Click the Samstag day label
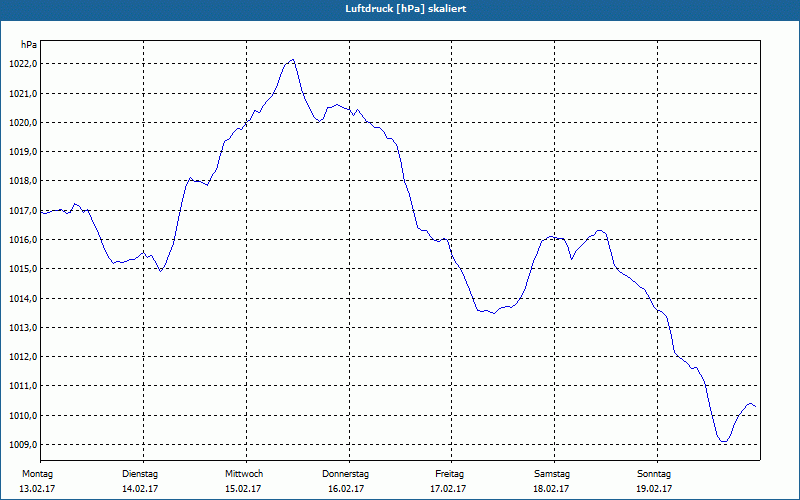The image size is (800, 500). pos(552,474)
